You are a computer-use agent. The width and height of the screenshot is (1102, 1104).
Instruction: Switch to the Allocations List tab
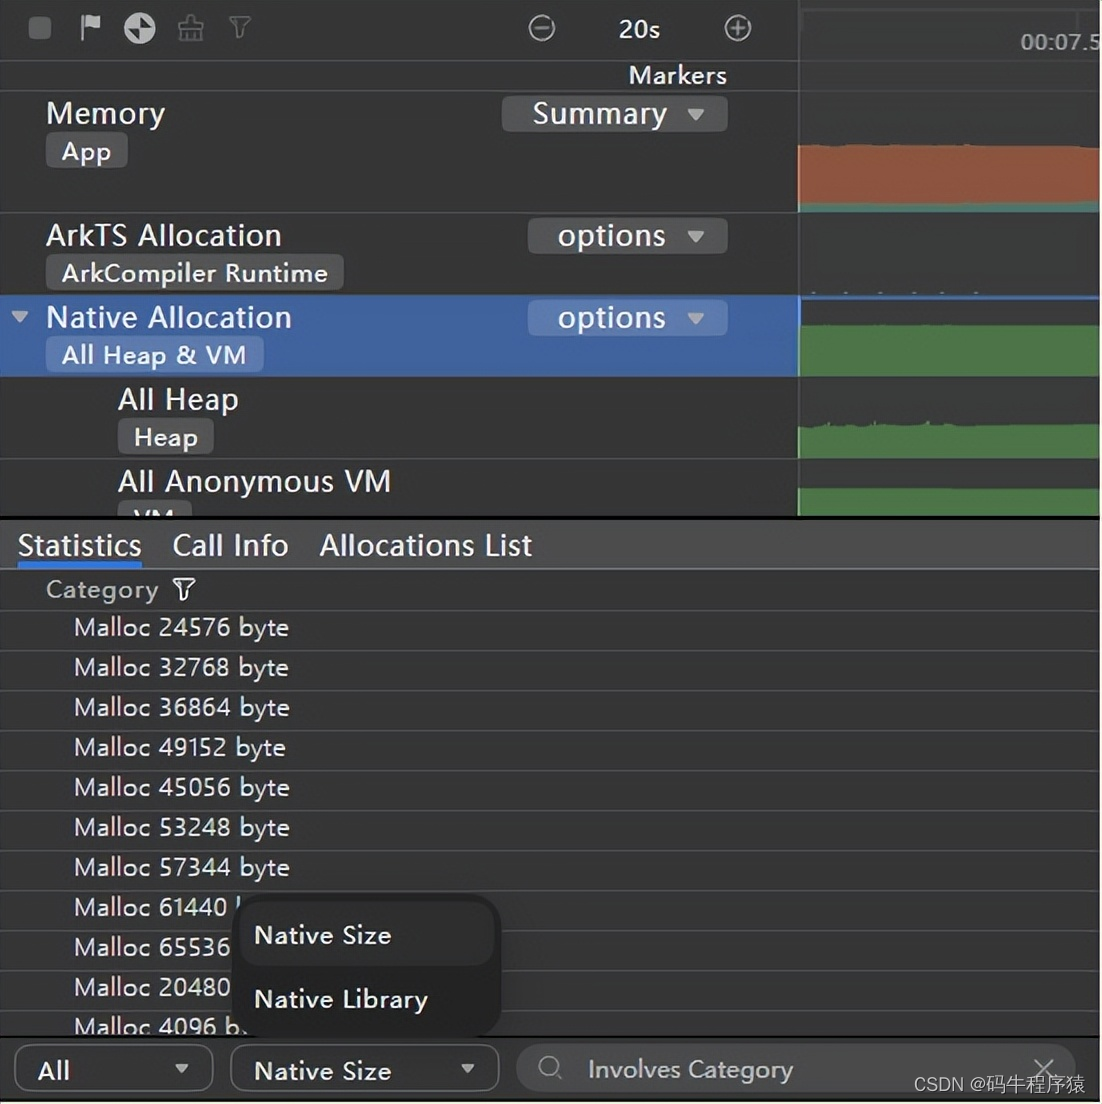pos(425,546)
